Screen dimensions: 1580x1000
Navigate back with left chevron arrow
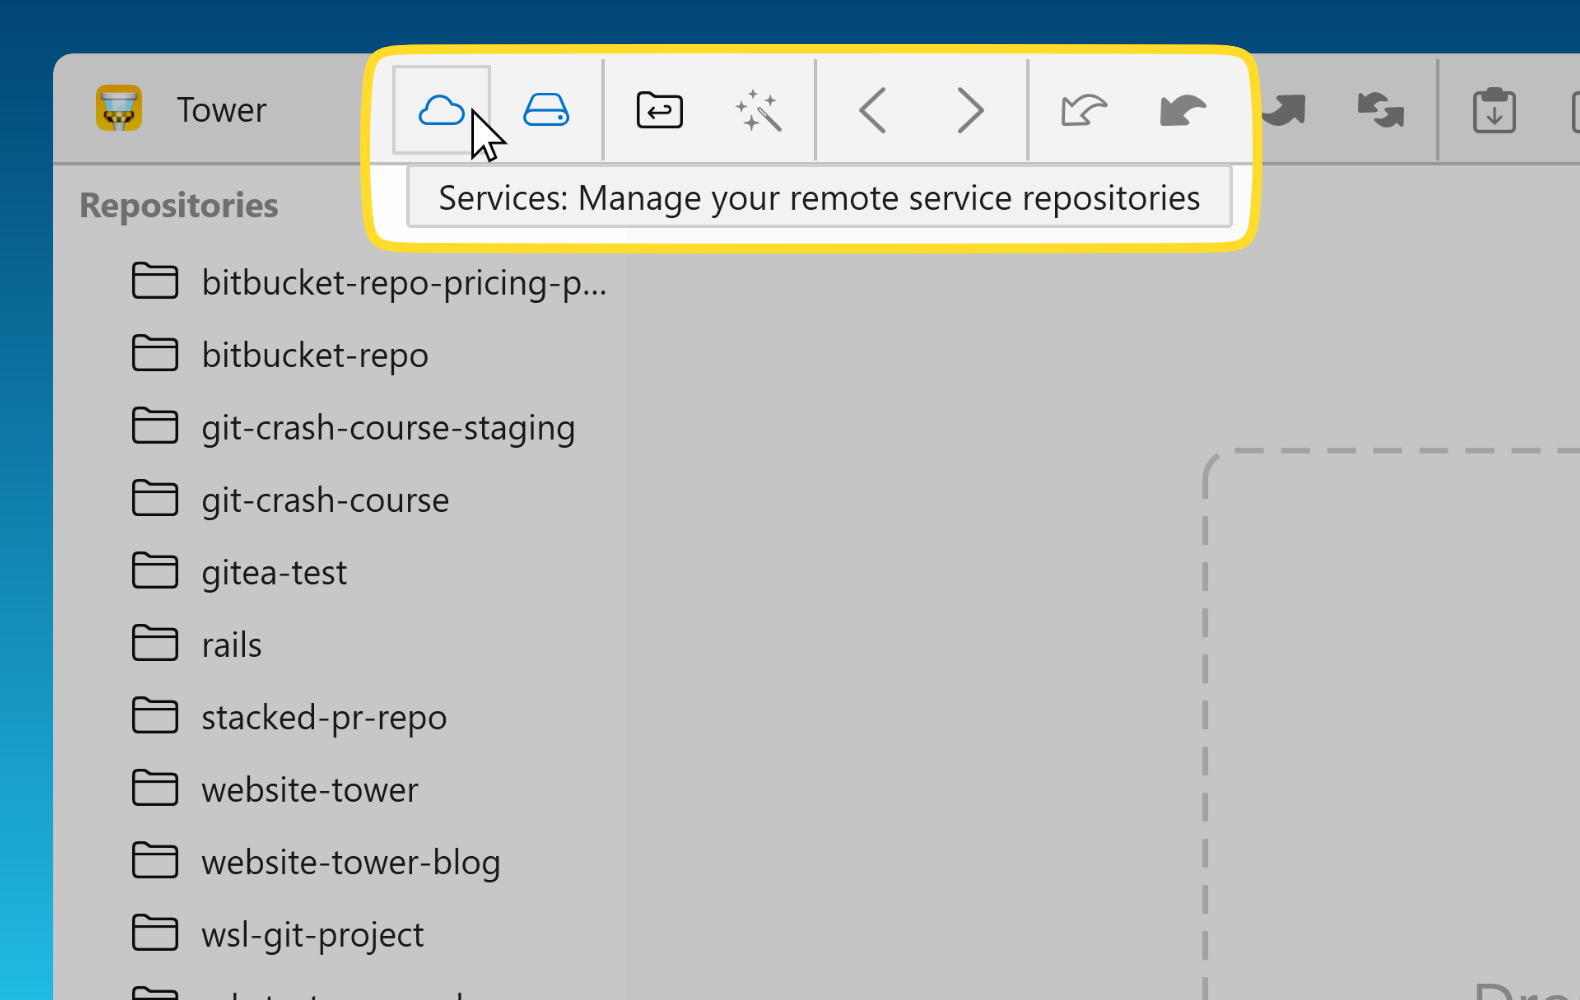[x=873, y=110]
